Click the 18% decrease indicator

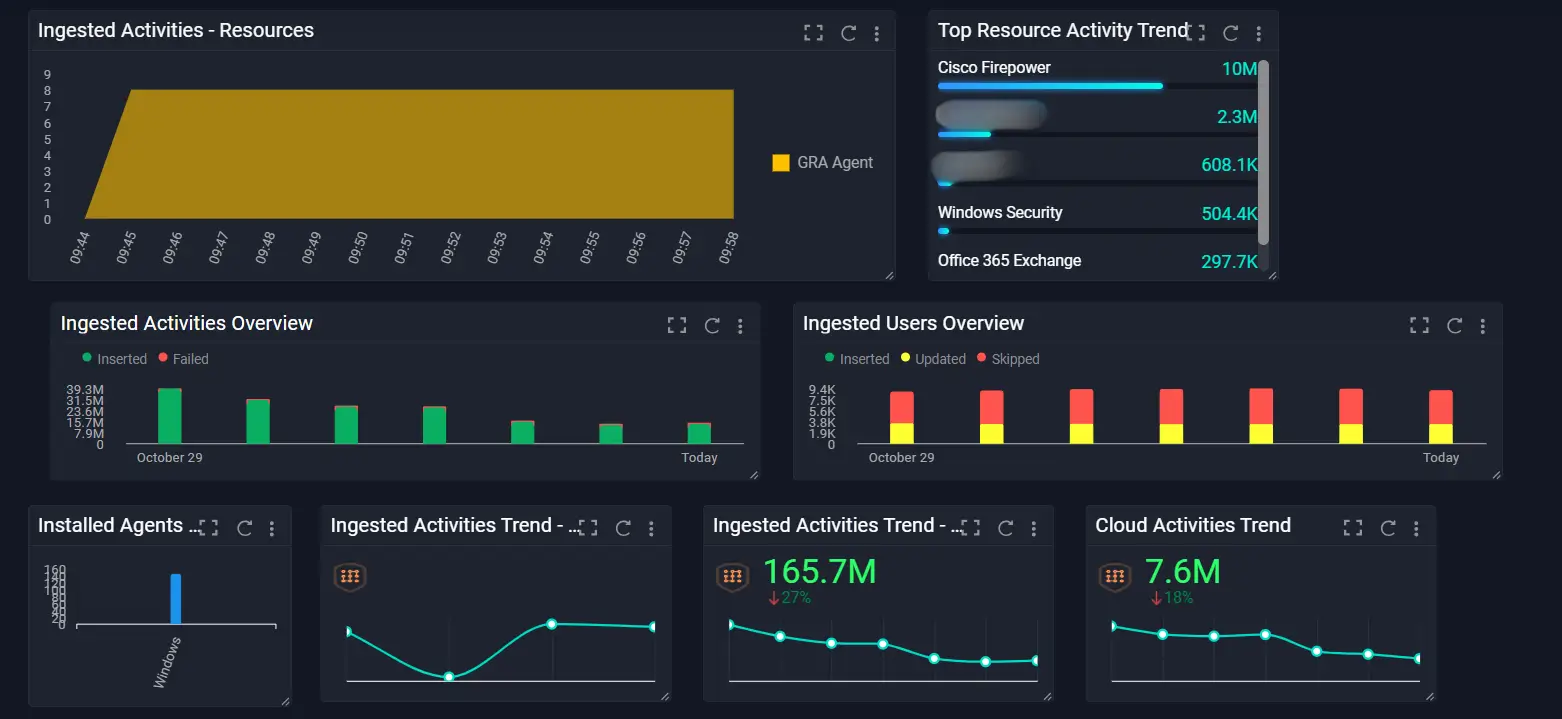tap(1172, 598)
